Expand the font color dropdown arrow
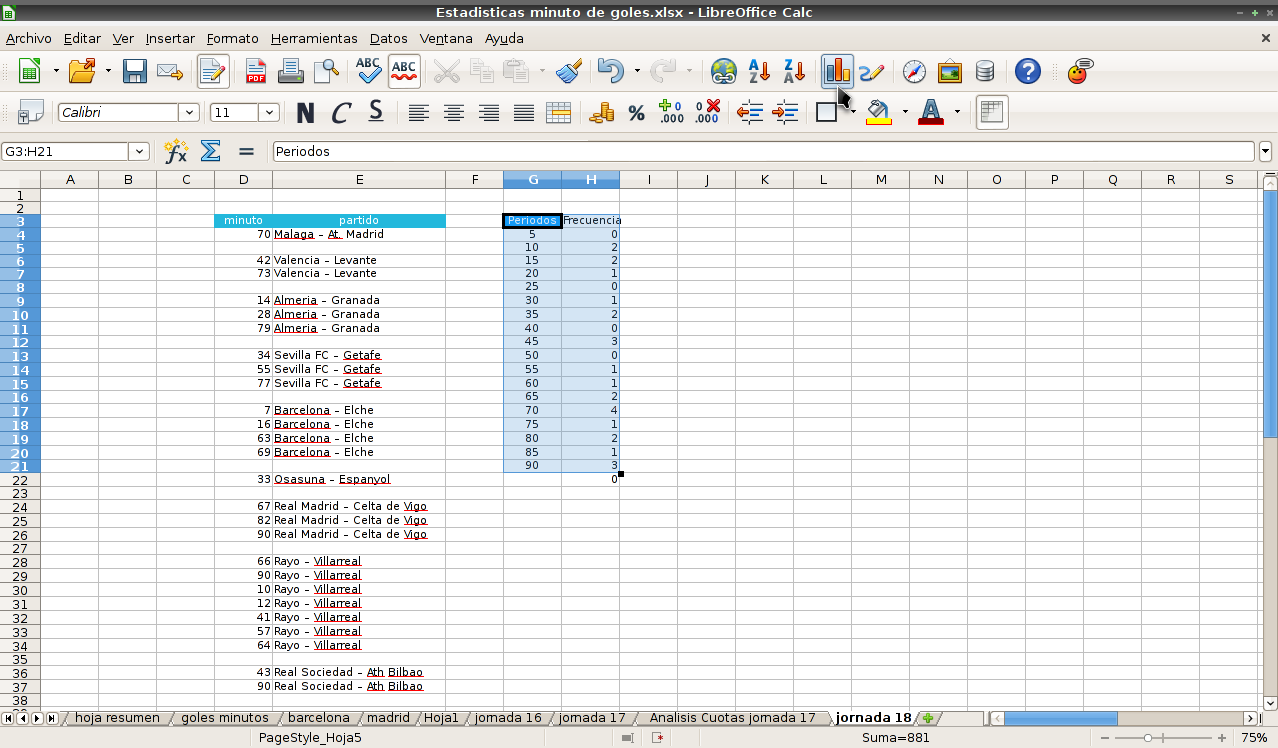This screenshot has width=1278, height=748. (957, 112)
